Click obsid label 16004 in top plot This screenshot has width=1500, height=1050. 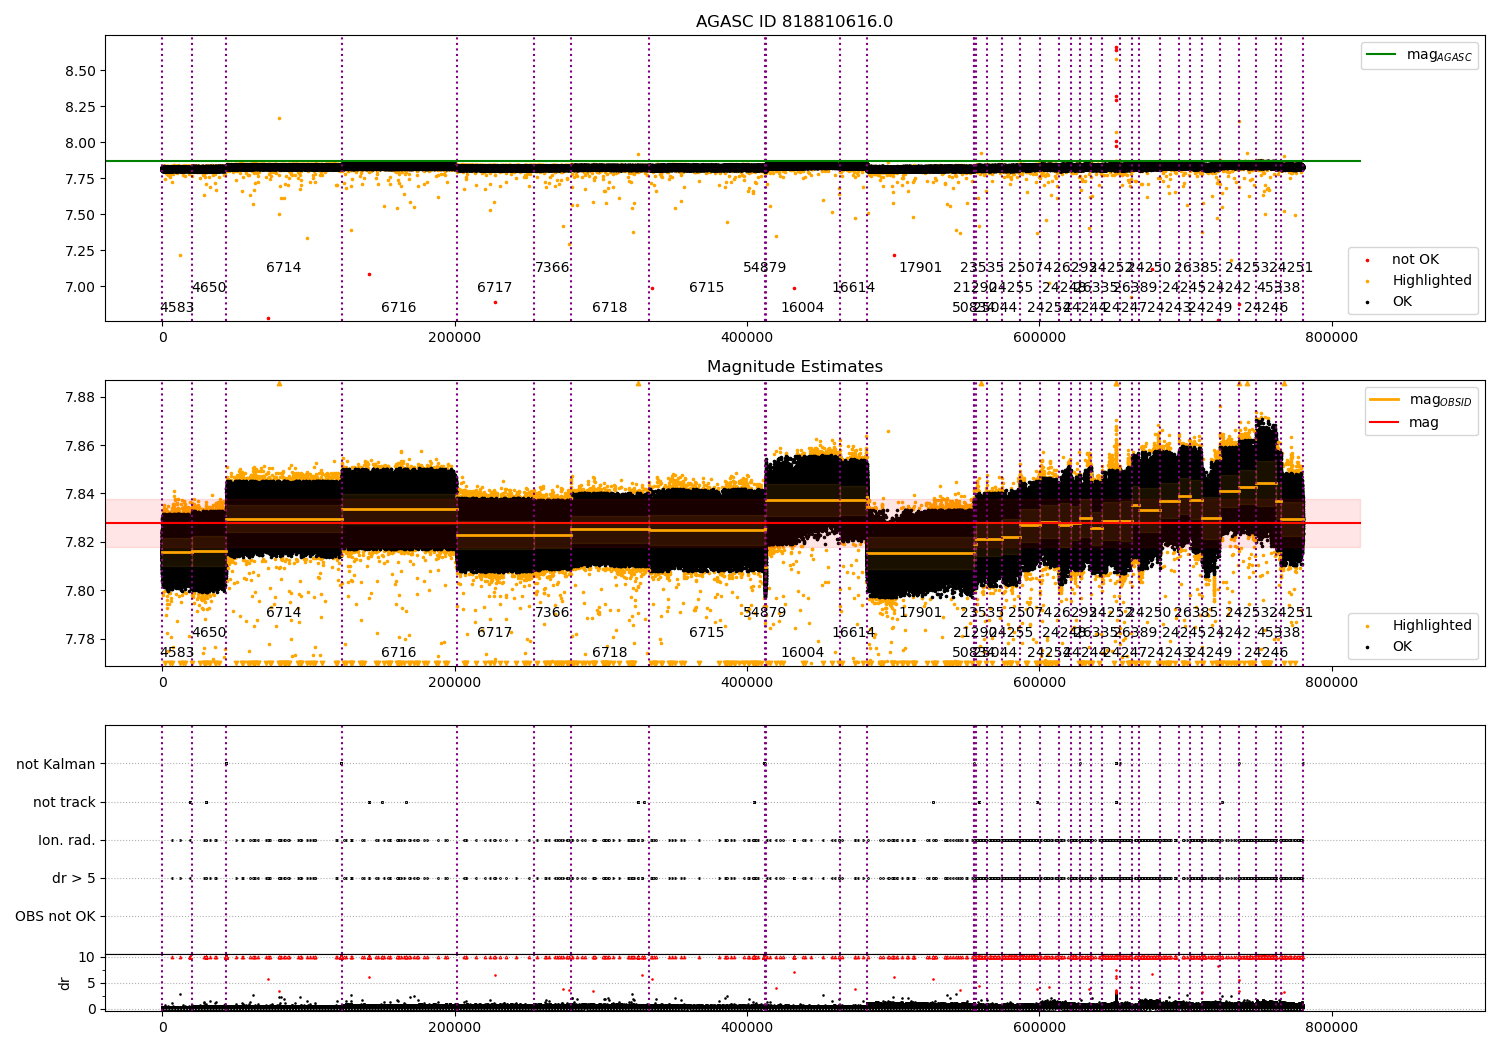click(x=802, y=308)
